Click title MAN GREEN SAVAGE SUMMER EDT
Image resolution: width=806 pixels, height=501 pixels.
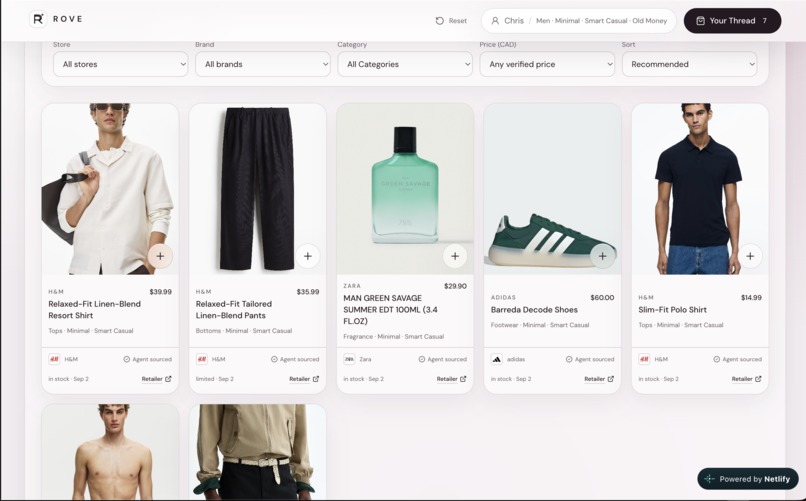[390, 309]
